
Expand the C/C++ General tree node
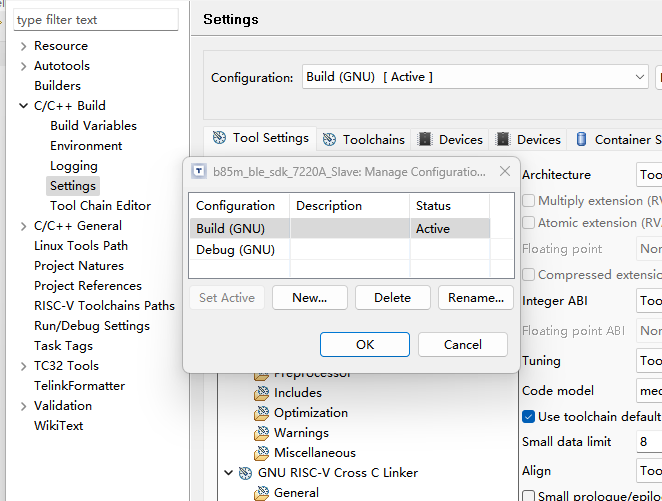click(24, 226)
